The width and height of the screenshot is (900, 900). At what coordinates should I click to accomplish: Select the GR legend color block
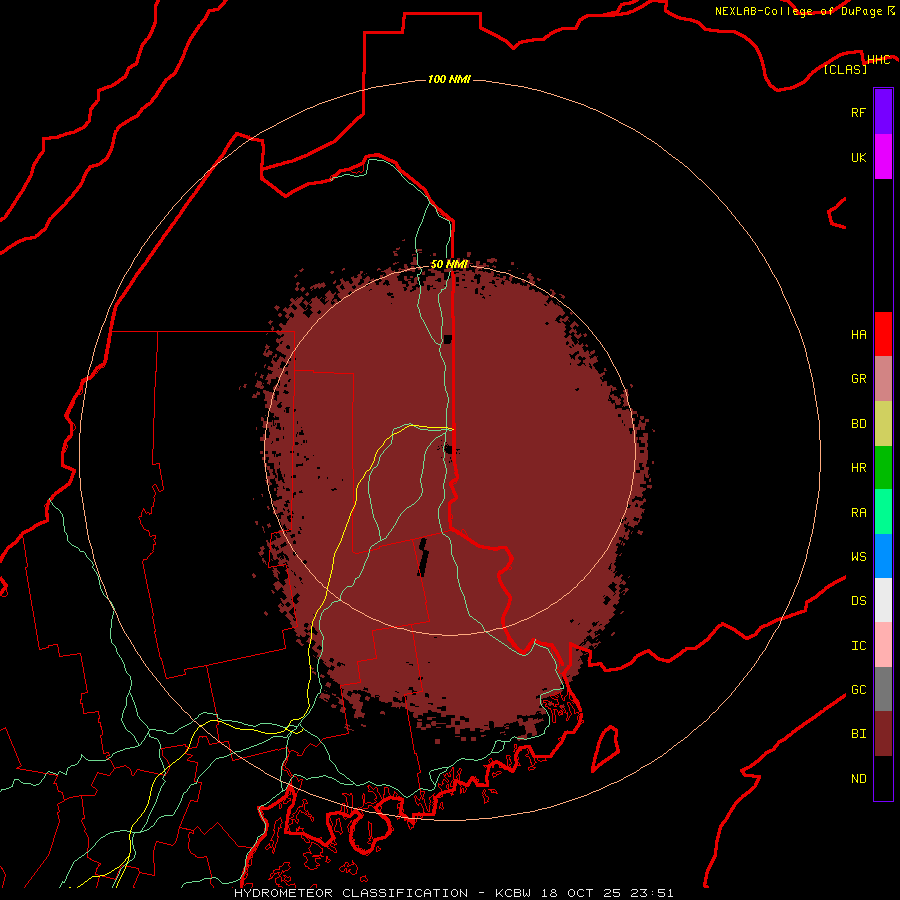[883, 379]
